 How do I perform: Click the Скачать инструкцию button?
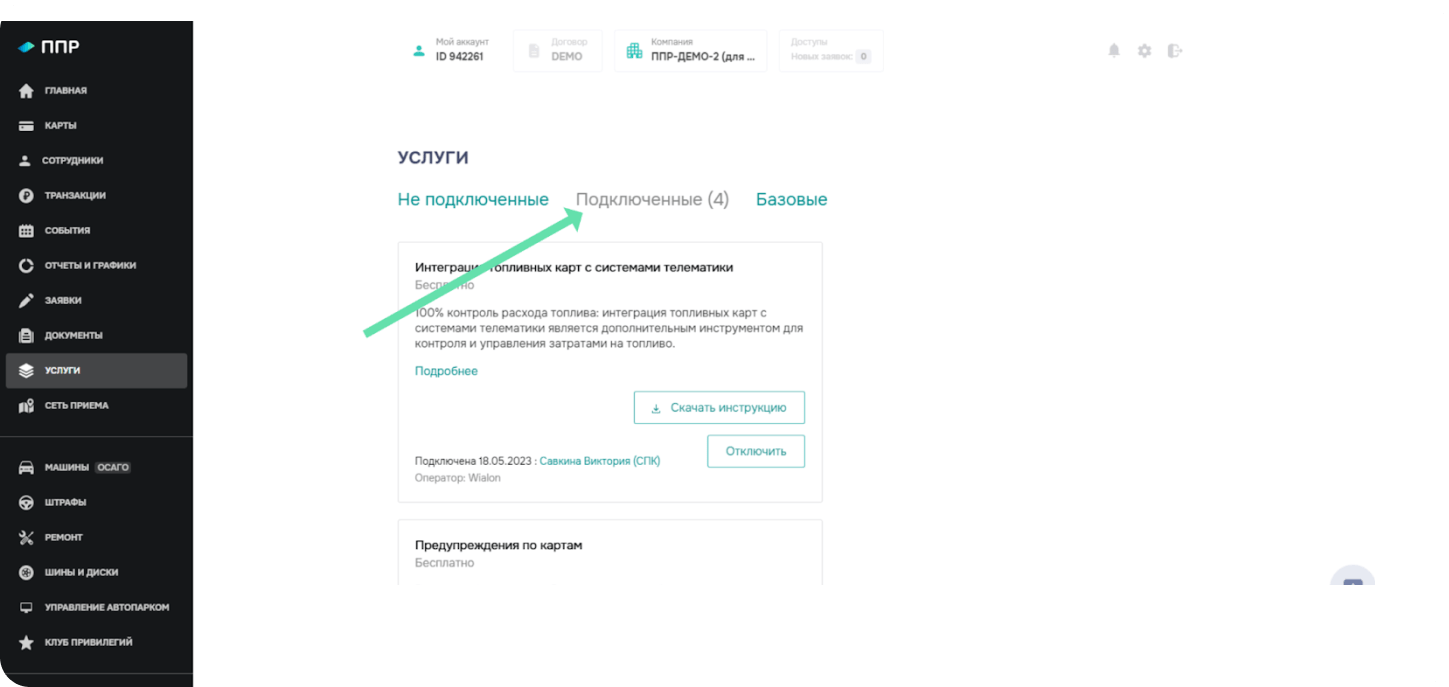(x=719, y=408)
